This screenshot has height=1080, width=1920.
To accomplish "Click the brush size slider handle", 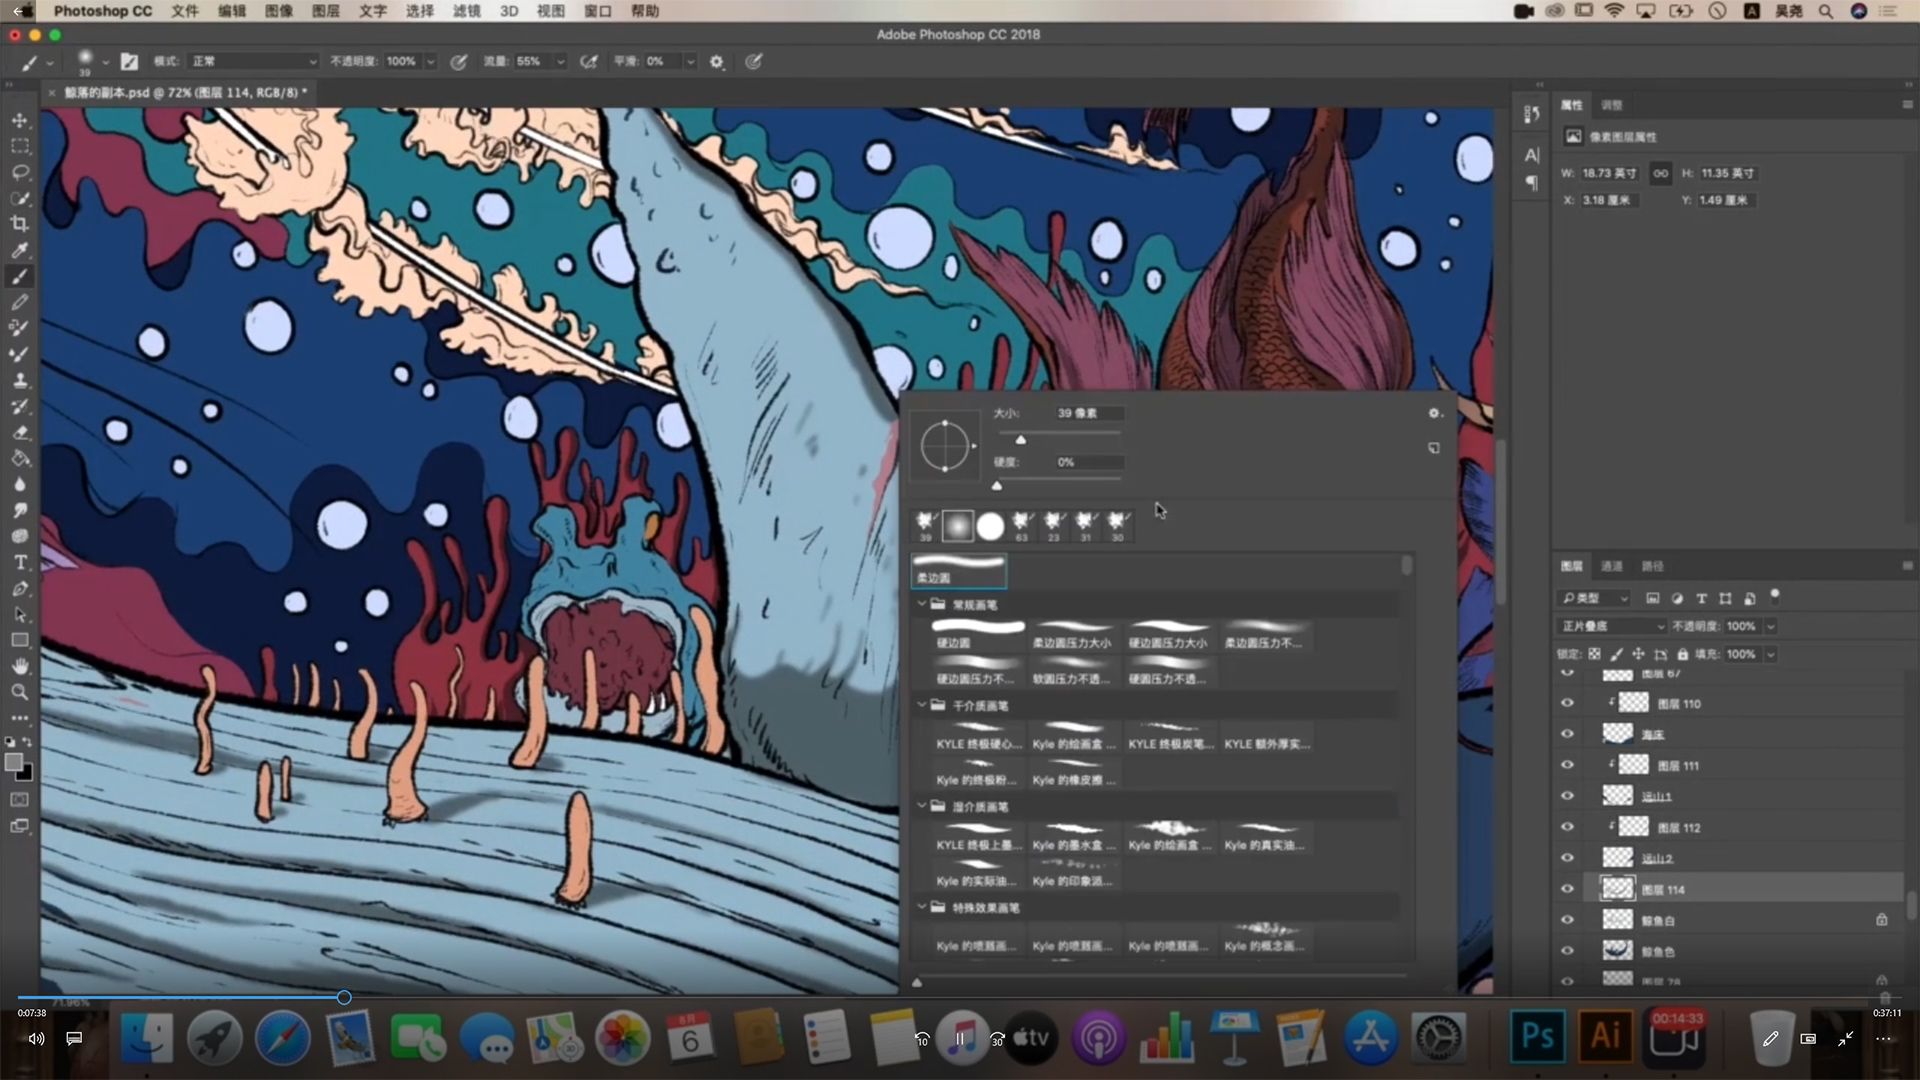I will click(x=1020, y=439).
